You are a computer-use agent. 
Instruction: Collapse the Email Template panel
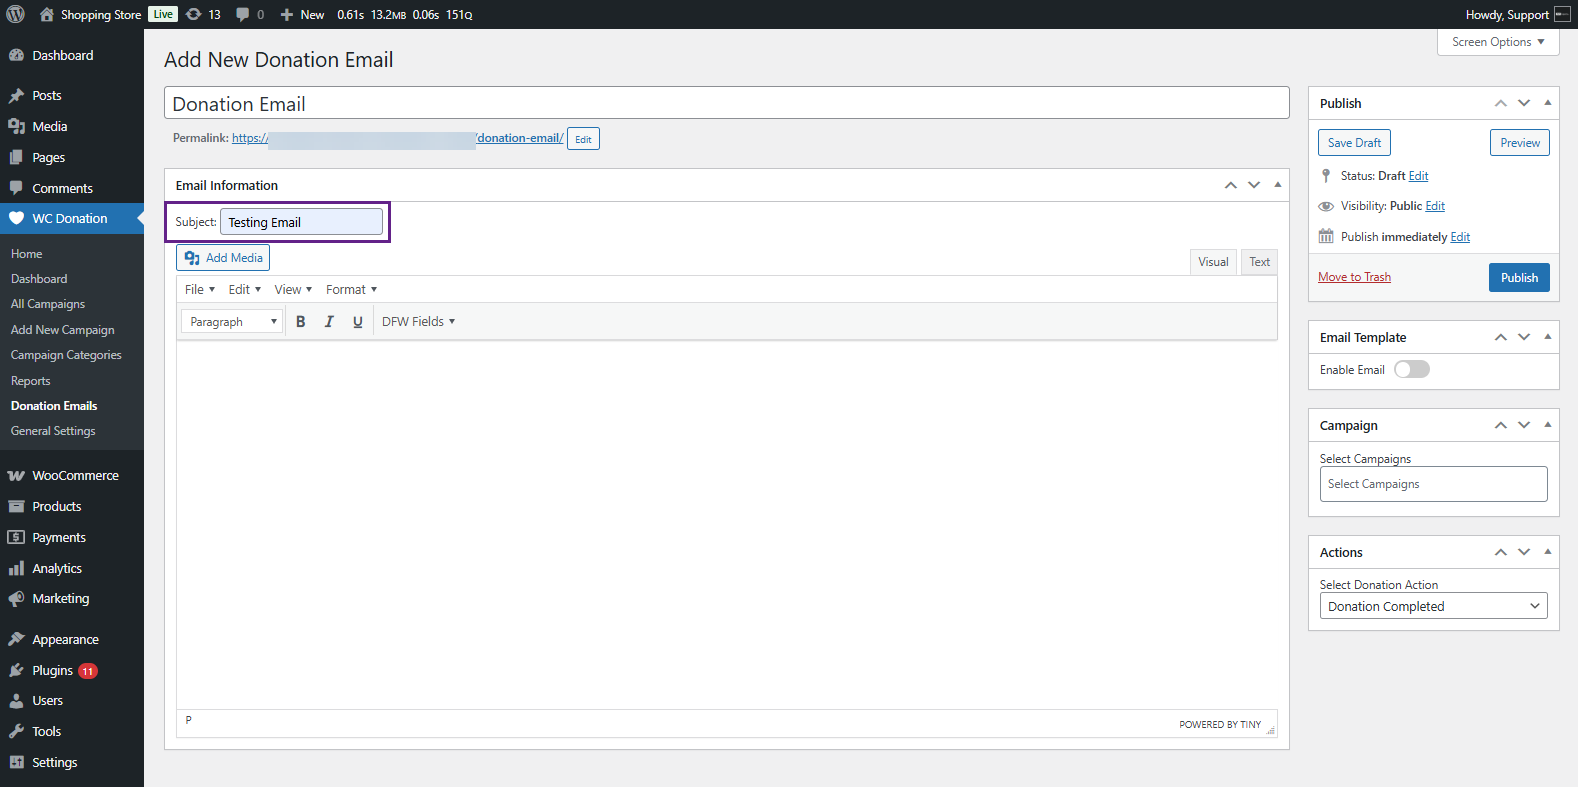pos(1547,337)
